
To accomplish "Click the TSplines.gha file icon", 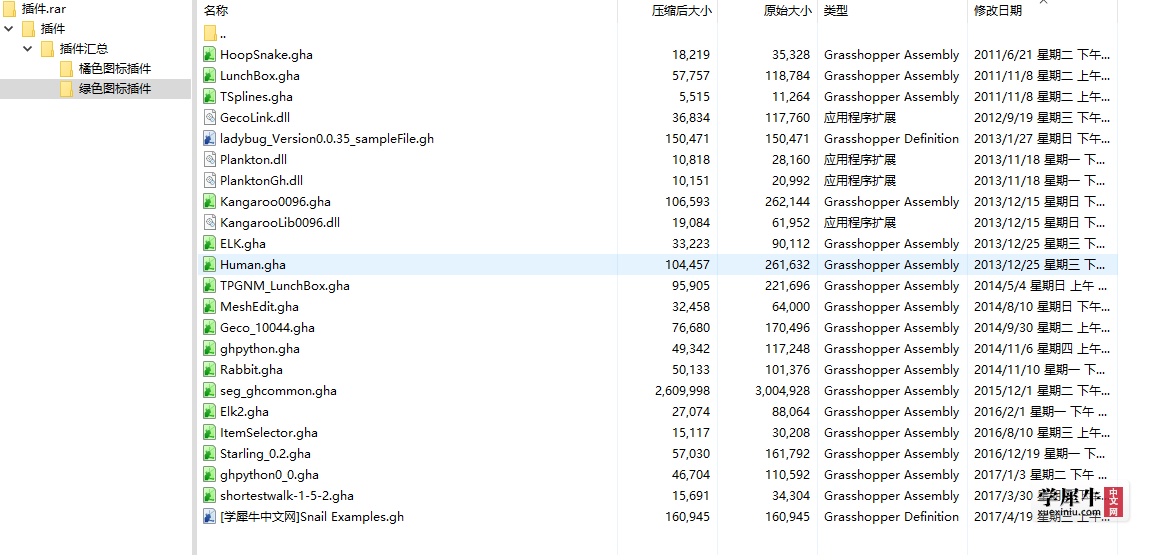I will [x=210, y=96].
